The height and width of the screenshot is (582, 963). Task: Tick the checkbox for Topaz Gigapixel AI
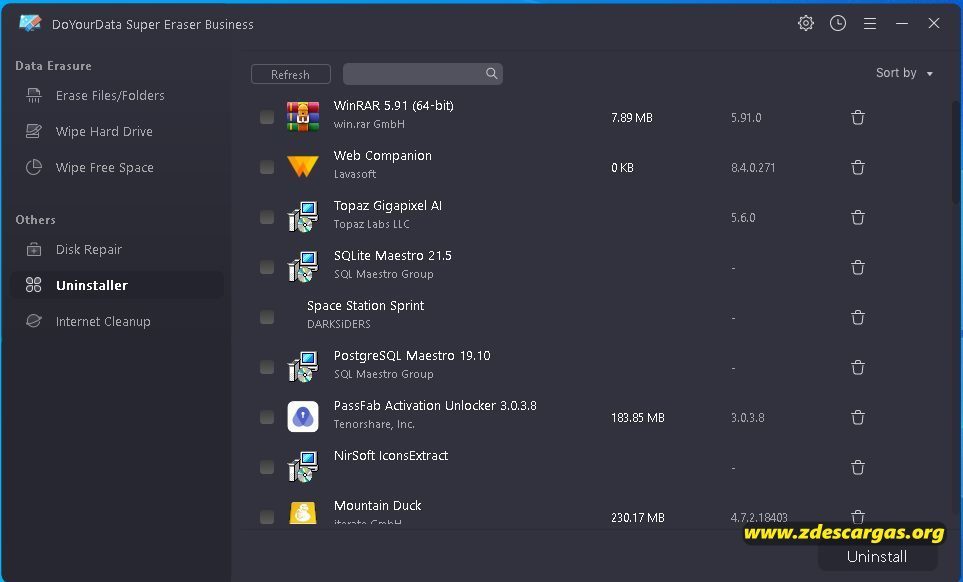click(x=267, y=217)
